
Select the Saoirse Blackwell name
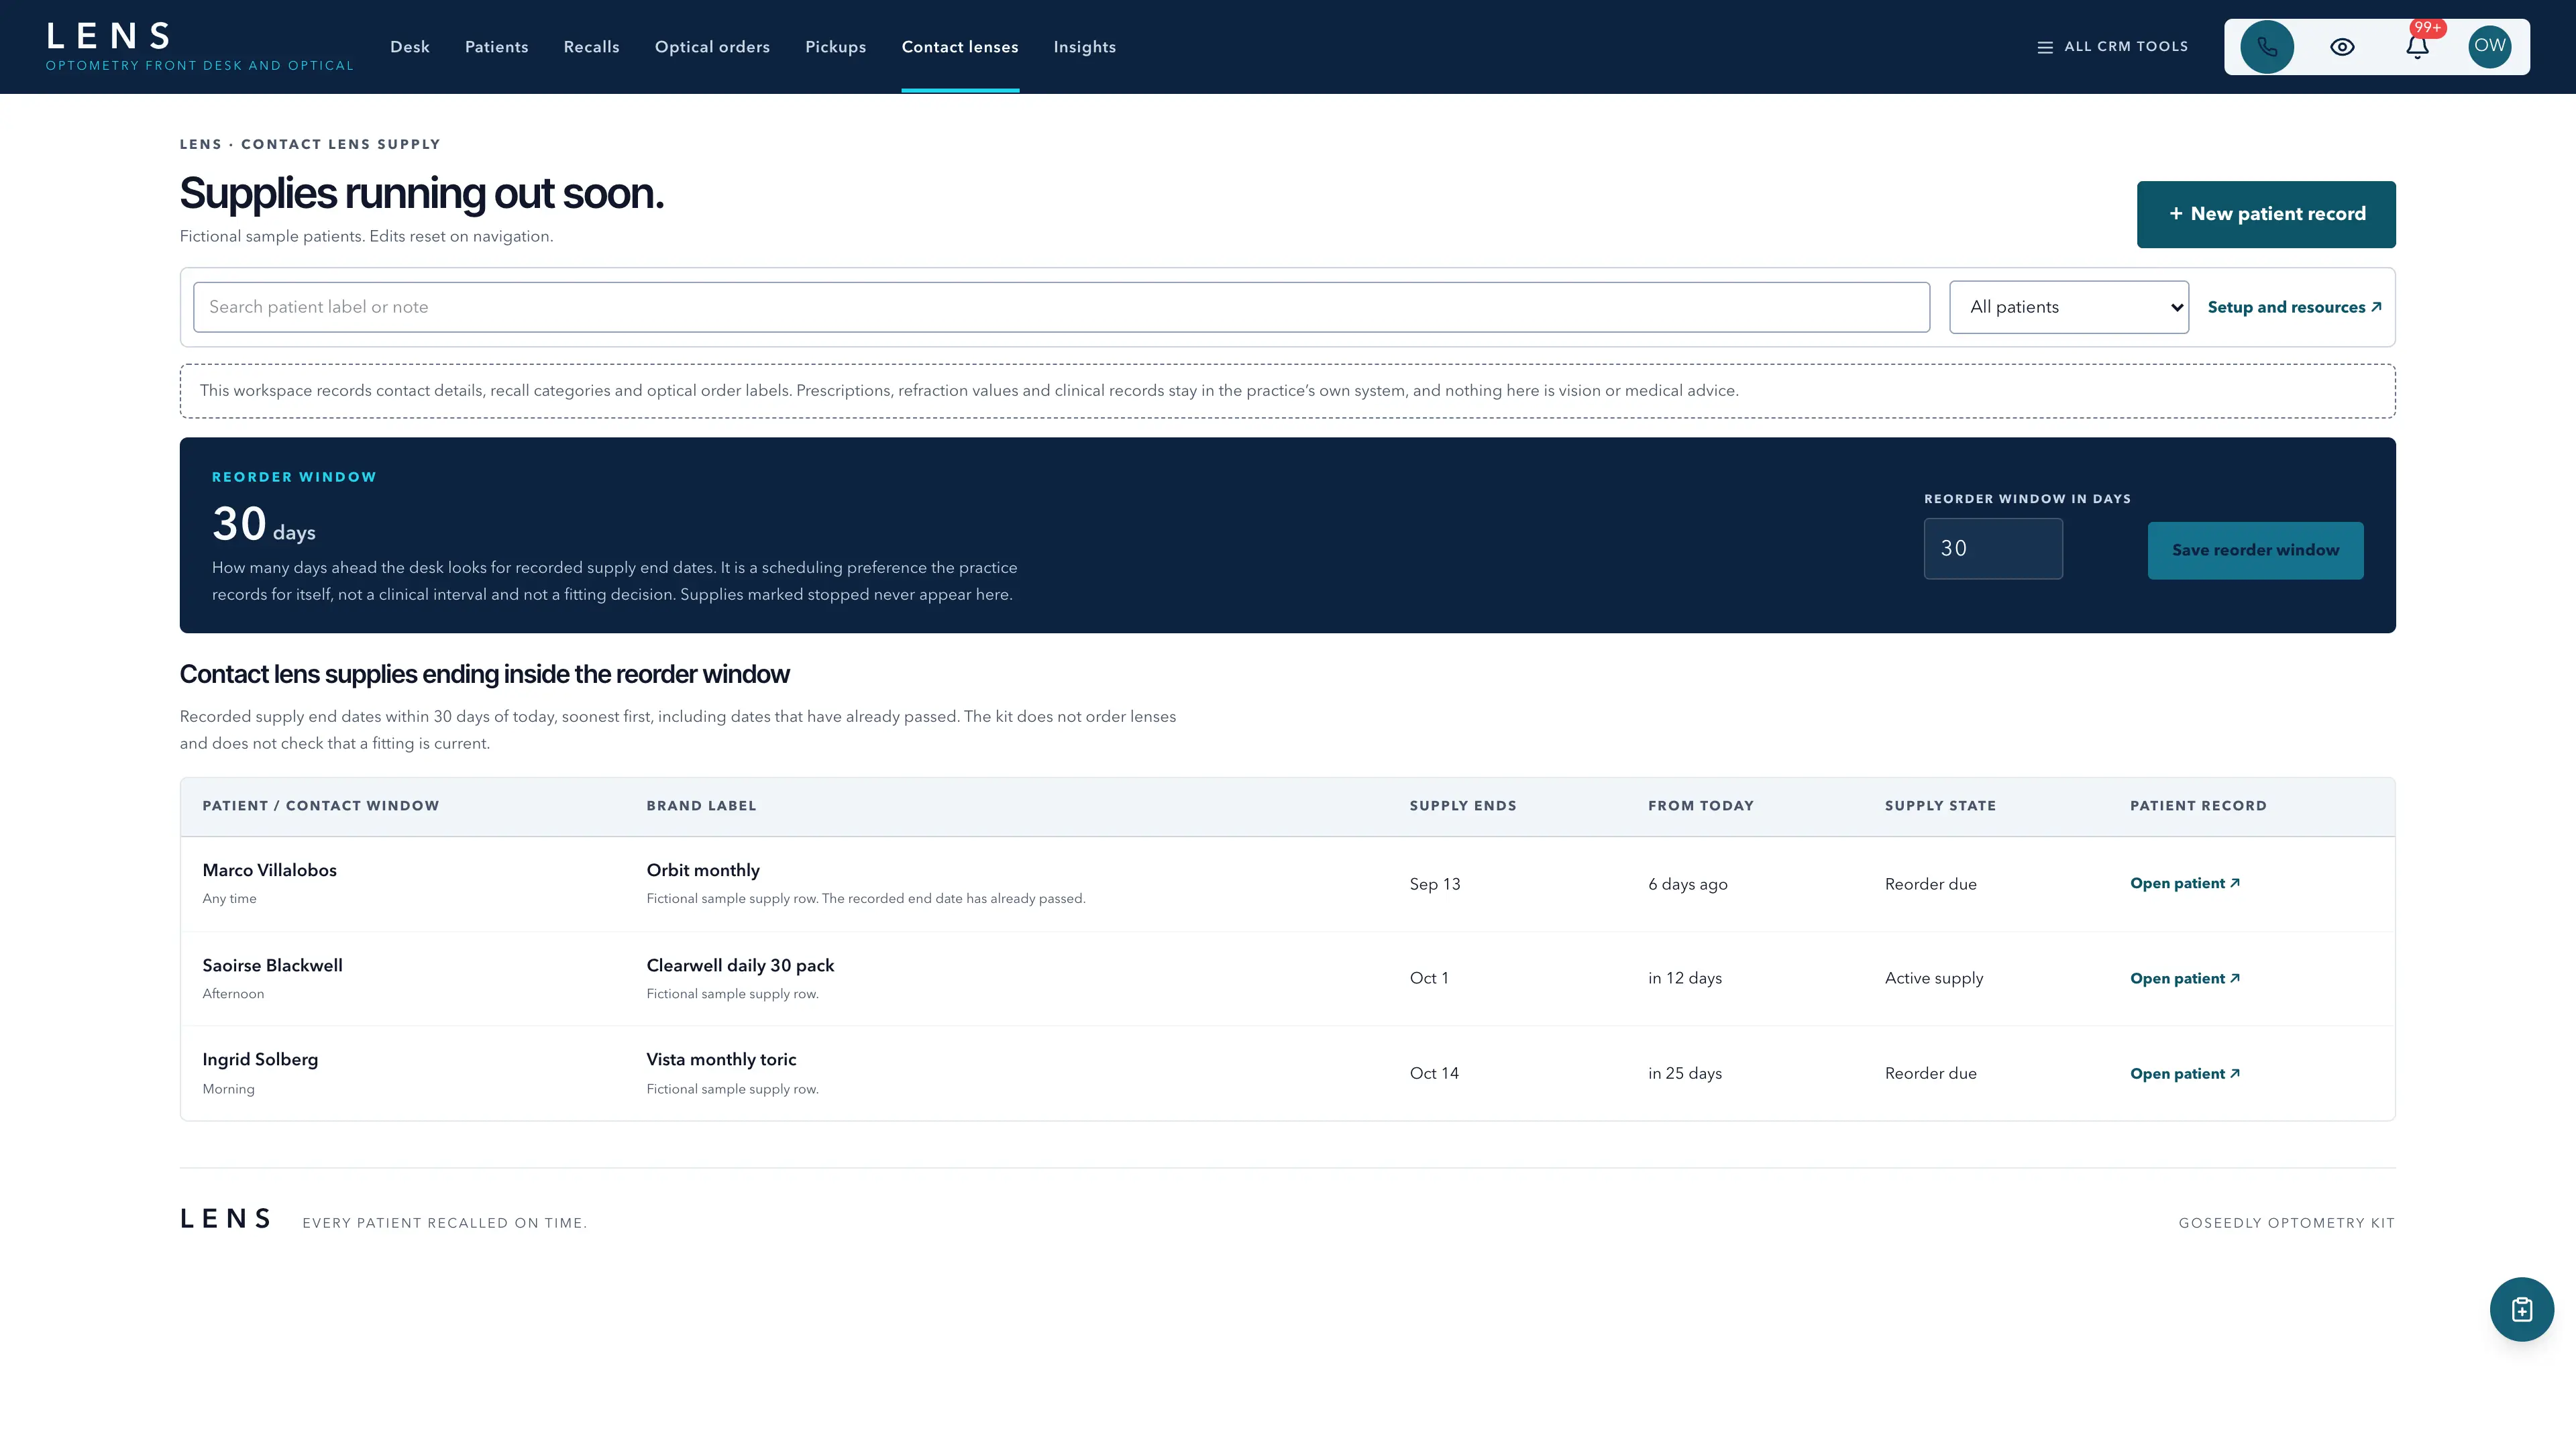(272, 965)
